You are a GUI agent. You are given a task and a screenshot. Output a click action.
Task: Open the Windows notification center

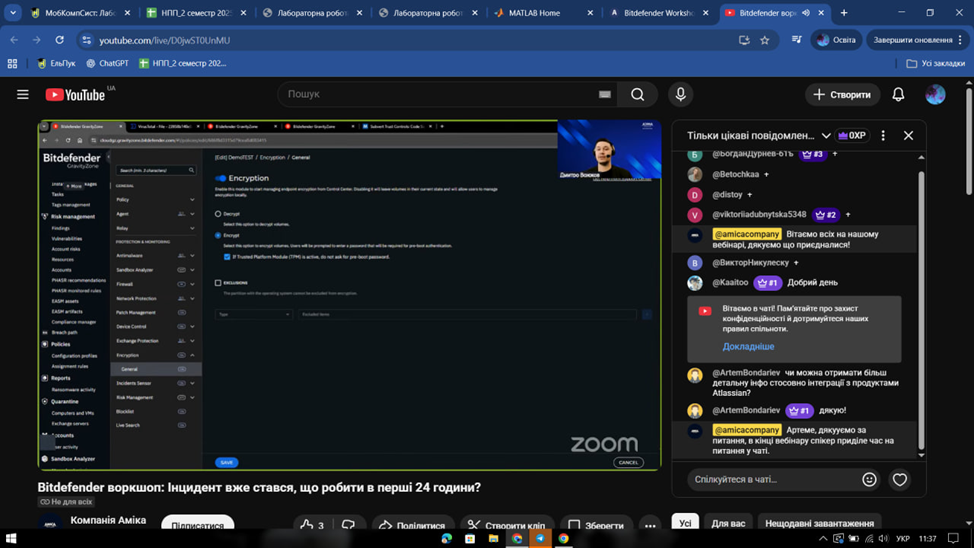pos(954,539)
